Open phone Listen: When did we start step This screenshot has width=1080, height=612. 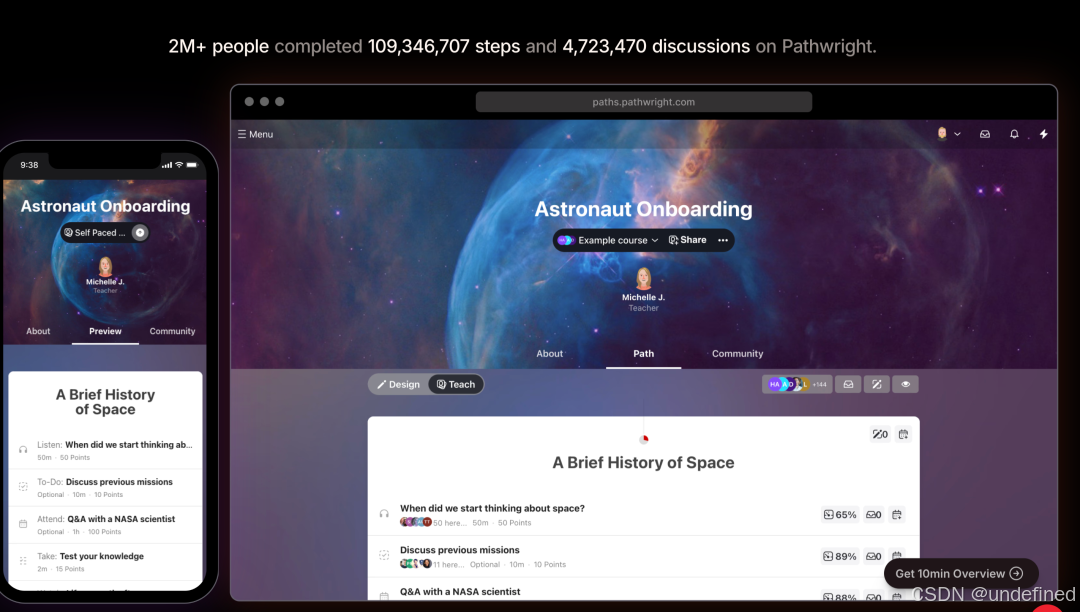point(115,445)
